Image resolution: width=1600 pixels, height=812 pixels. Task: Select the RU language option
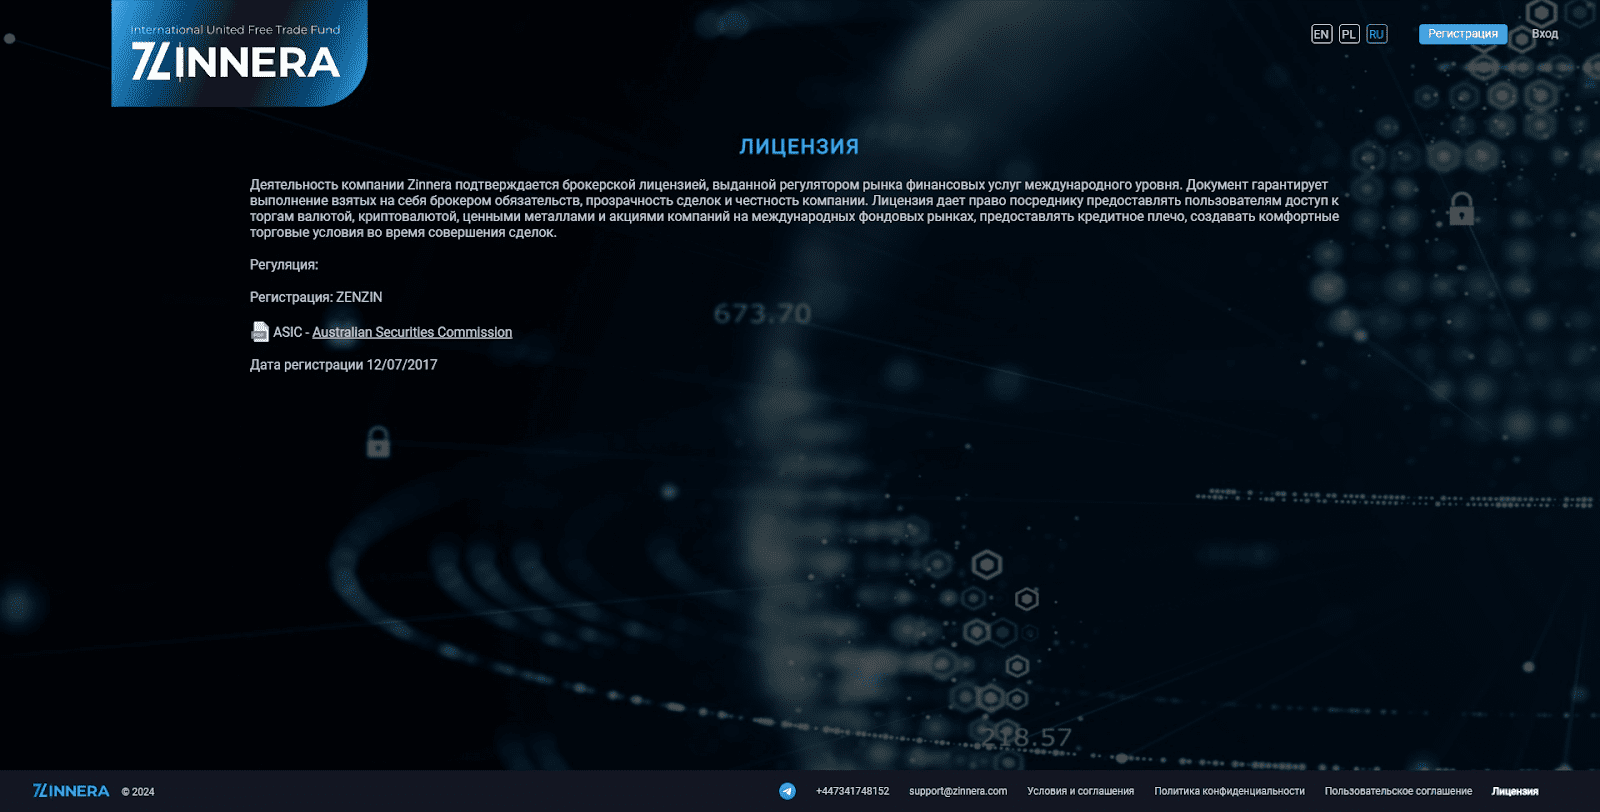coord(1377,34)
